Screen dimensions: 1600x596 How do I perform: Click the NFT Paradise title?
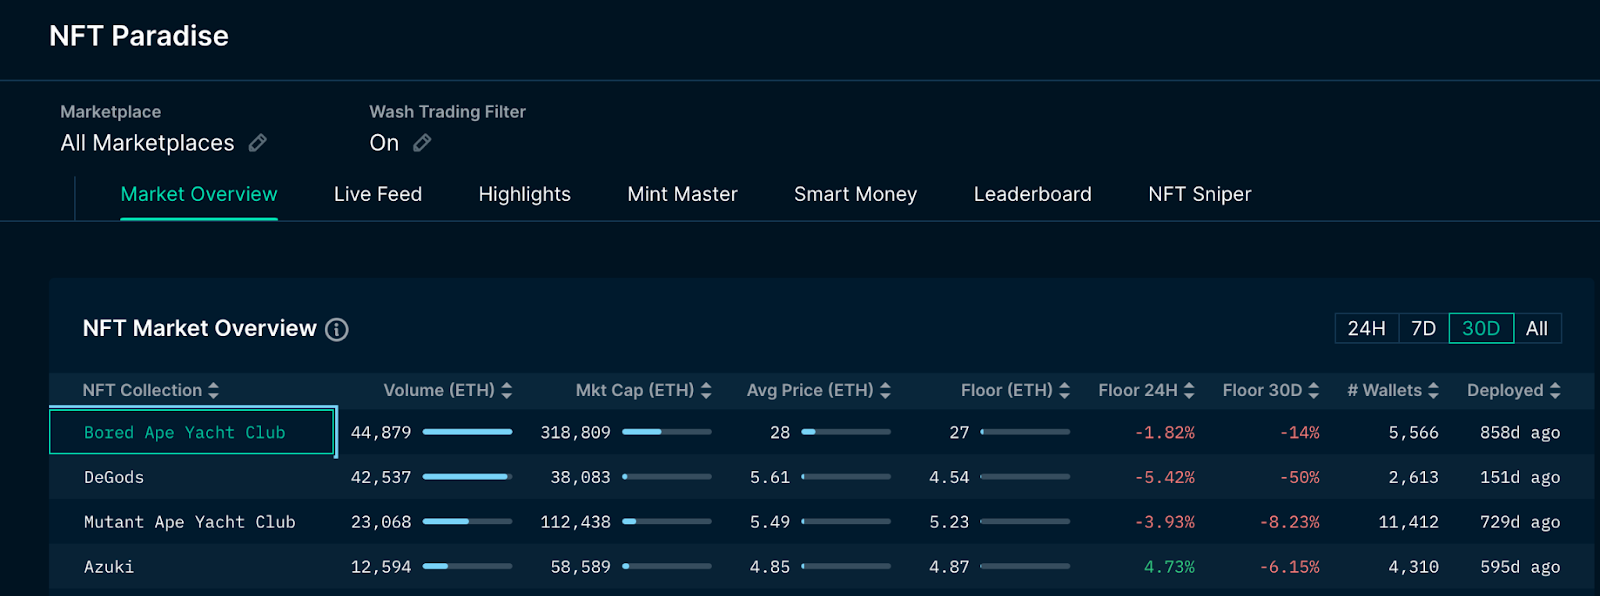[x=139, y=36]
